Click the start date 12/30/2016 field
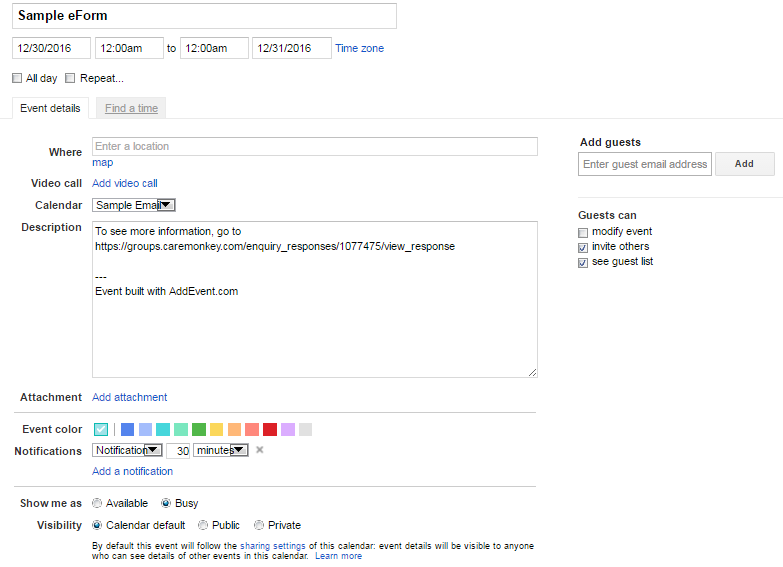The height and width of the screenshot is (567, 783). [51, 48]
